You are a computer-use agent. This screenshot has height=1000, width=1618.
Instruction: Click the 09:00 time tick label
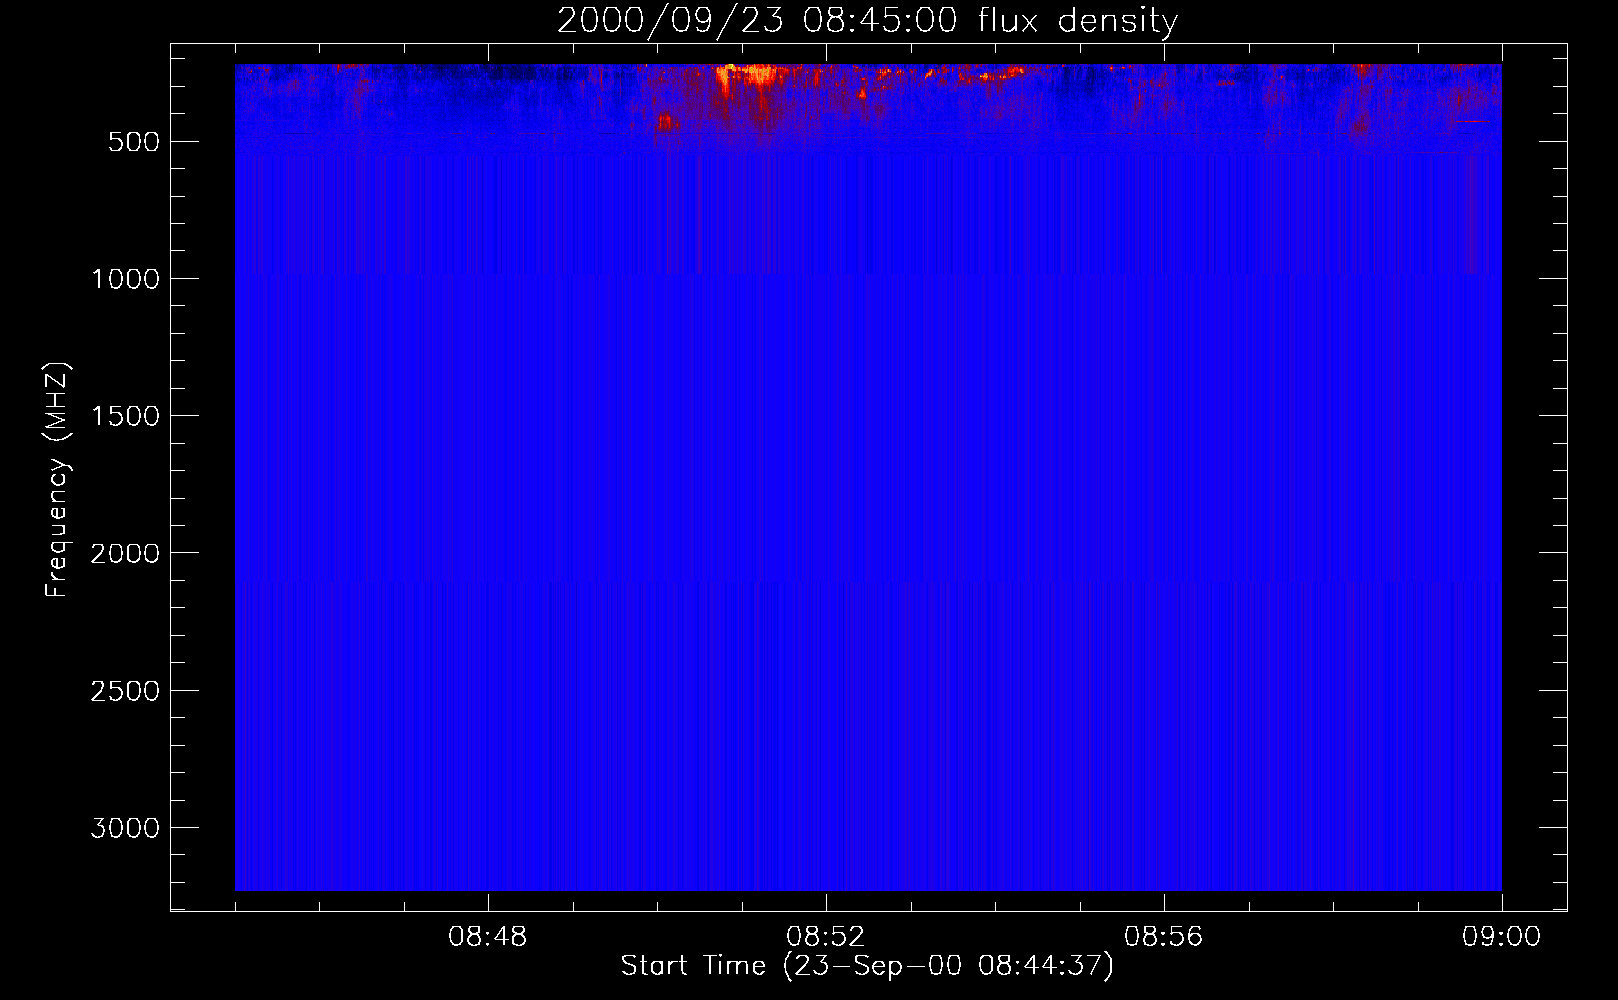(1502, 937)
